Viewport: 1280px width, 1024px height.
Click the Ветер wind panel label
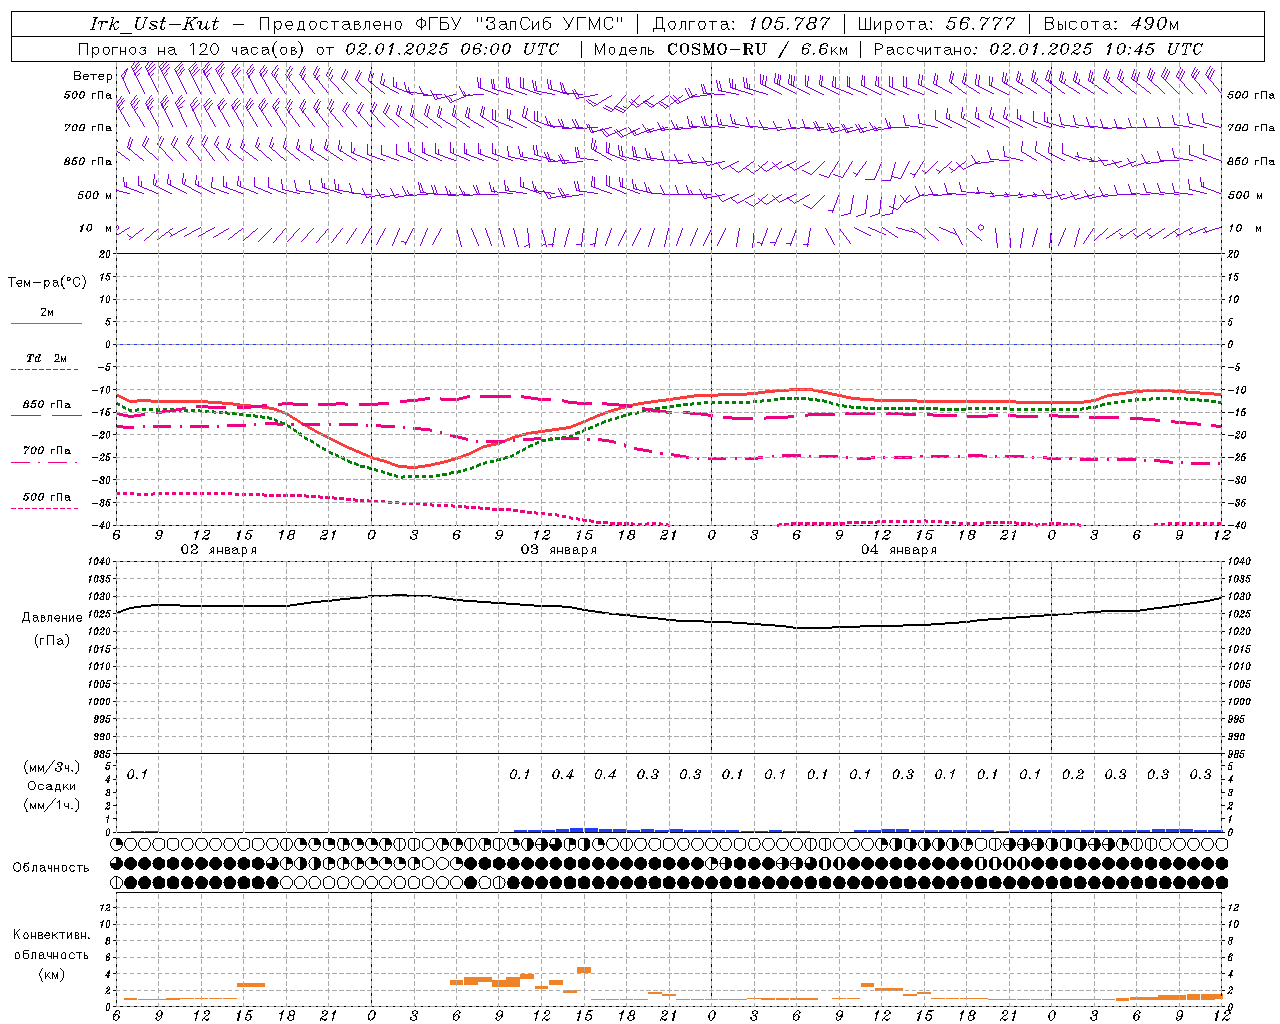[x=92, y=76]
